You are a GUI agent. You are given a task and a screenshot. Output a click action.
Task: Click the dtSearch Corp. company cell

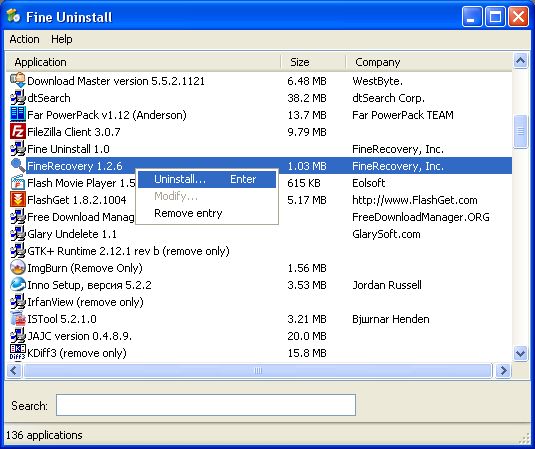(389, 98)
